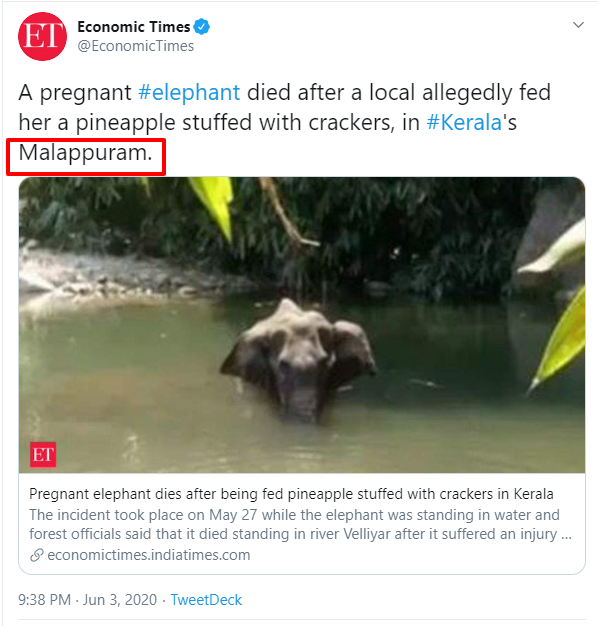
Task: Open the tweet options chevron dropdown
Action: pyautogui.click(x=578, y=25)
